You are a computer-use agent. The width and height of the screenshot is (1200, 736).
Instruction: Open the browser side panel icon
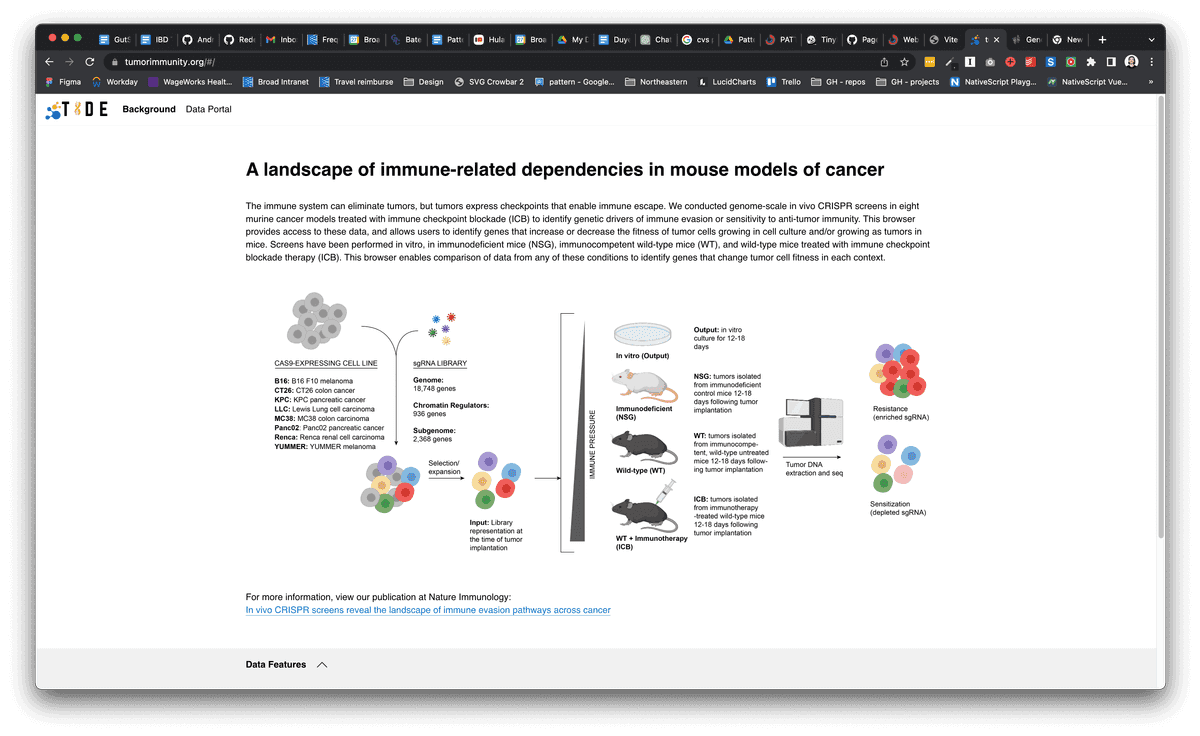pos(1111,61)
